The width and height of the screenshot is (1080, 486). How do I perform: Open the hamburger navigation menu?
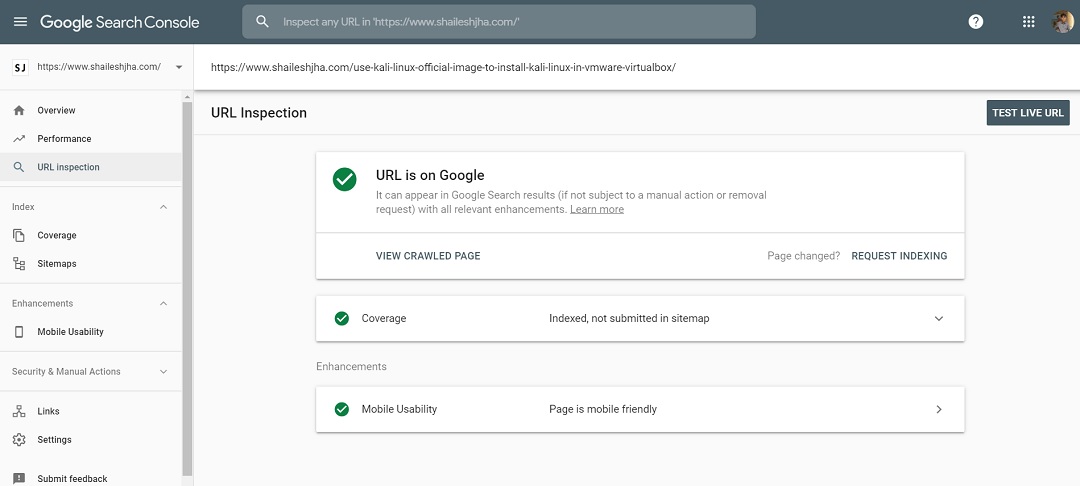click(x=21, y=21)
